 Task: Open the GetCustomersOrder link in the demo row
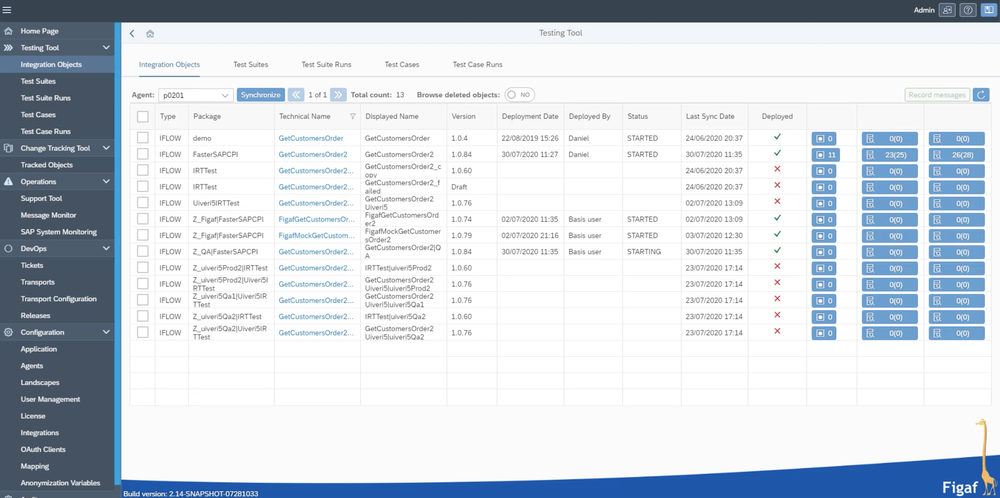pyautogui.click(x=311, y=138)
